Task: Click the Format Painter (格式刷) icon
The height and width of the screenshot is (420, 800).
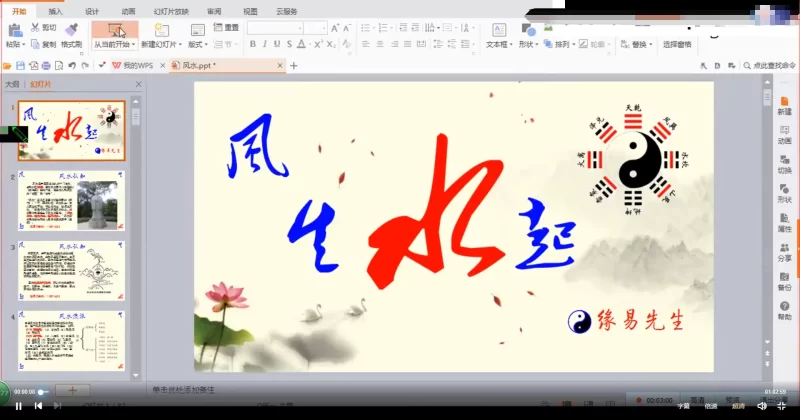Action: [x=70, y=30]
